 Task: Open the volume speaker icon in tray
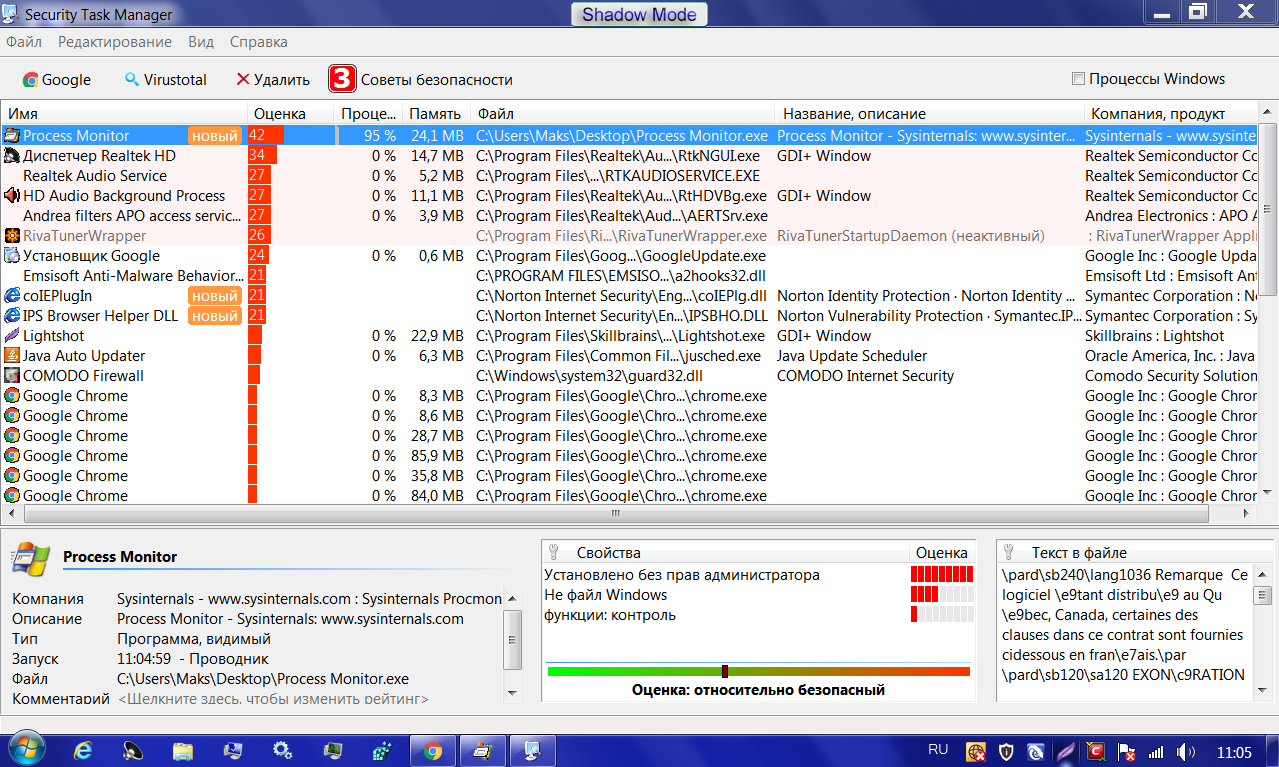(1186, 751)
